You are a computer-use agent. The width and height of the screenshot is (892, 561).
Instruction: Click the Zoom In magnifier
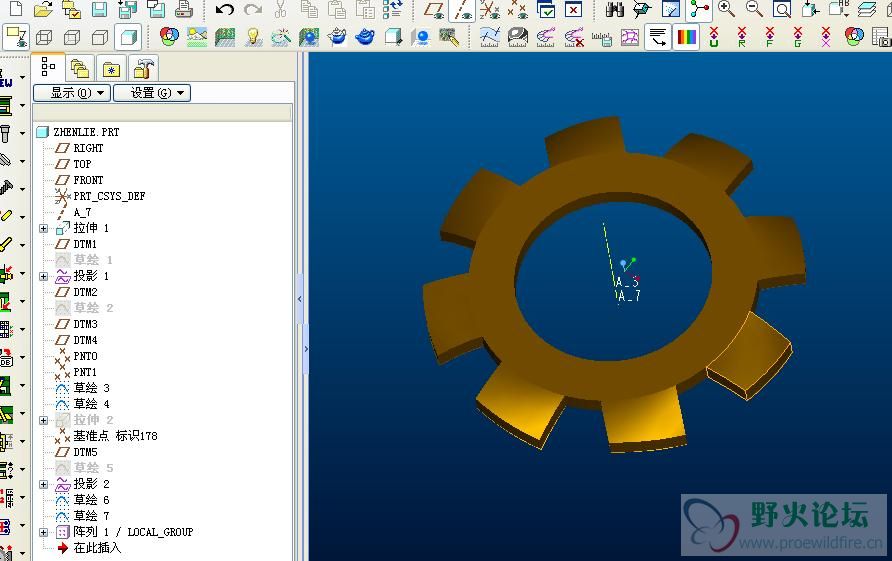(x=726, y=9)
